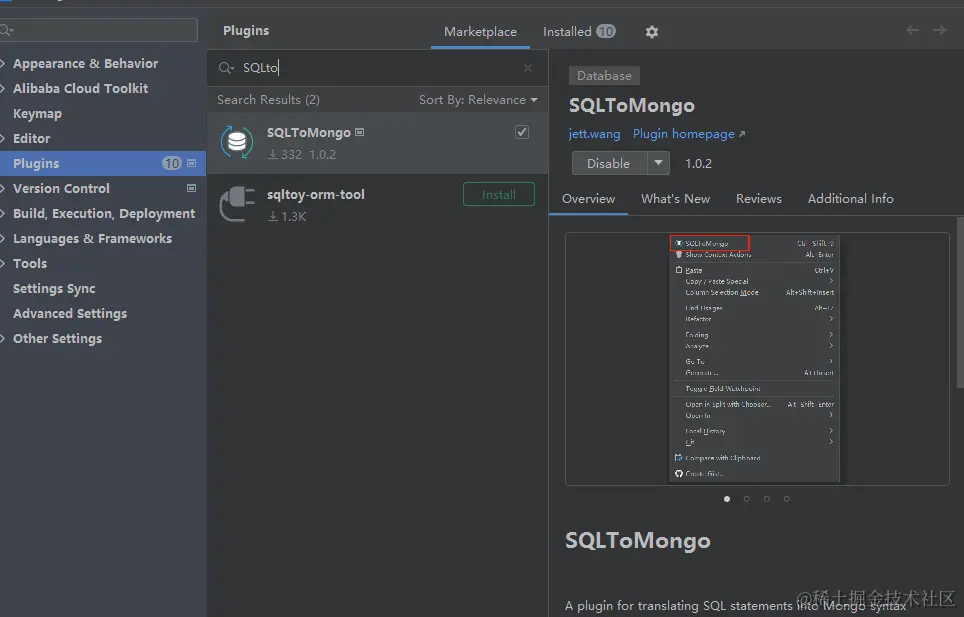Select the SQLToMongo search result name
The image size is (964, 617).
[x=309, y=132]
